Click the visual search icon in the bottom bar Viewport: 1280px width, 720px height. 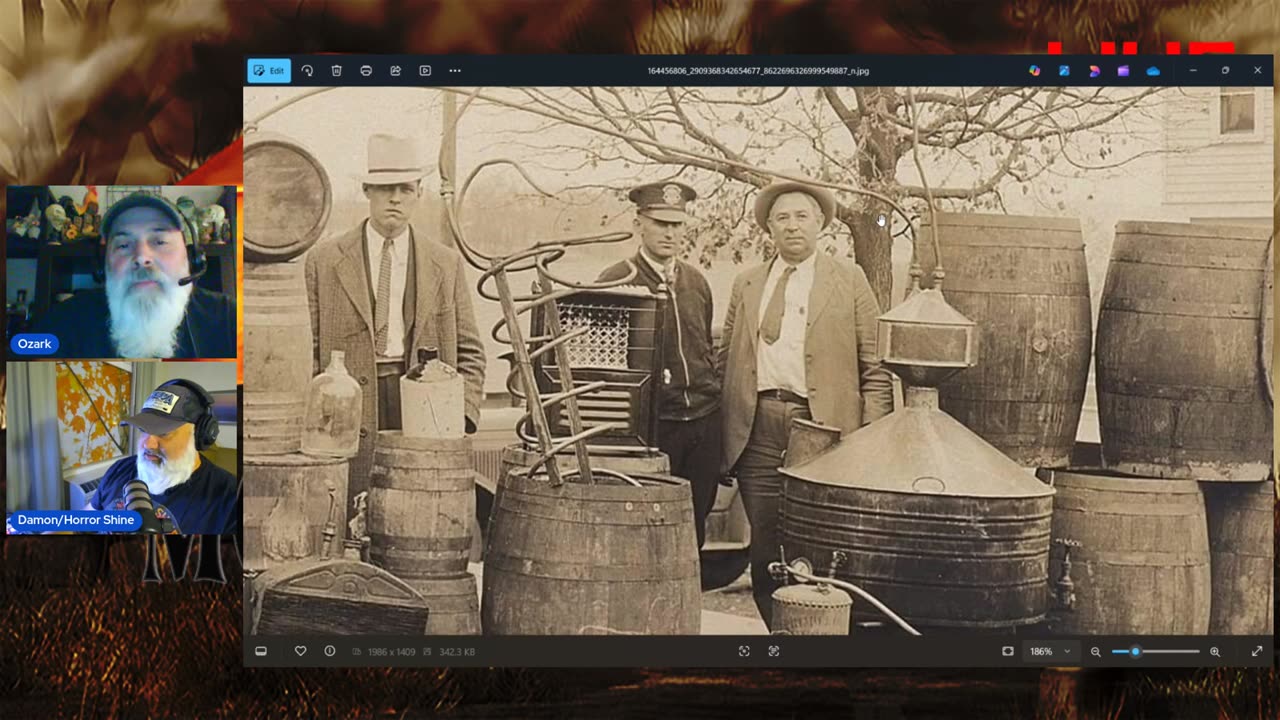[774, 651]
